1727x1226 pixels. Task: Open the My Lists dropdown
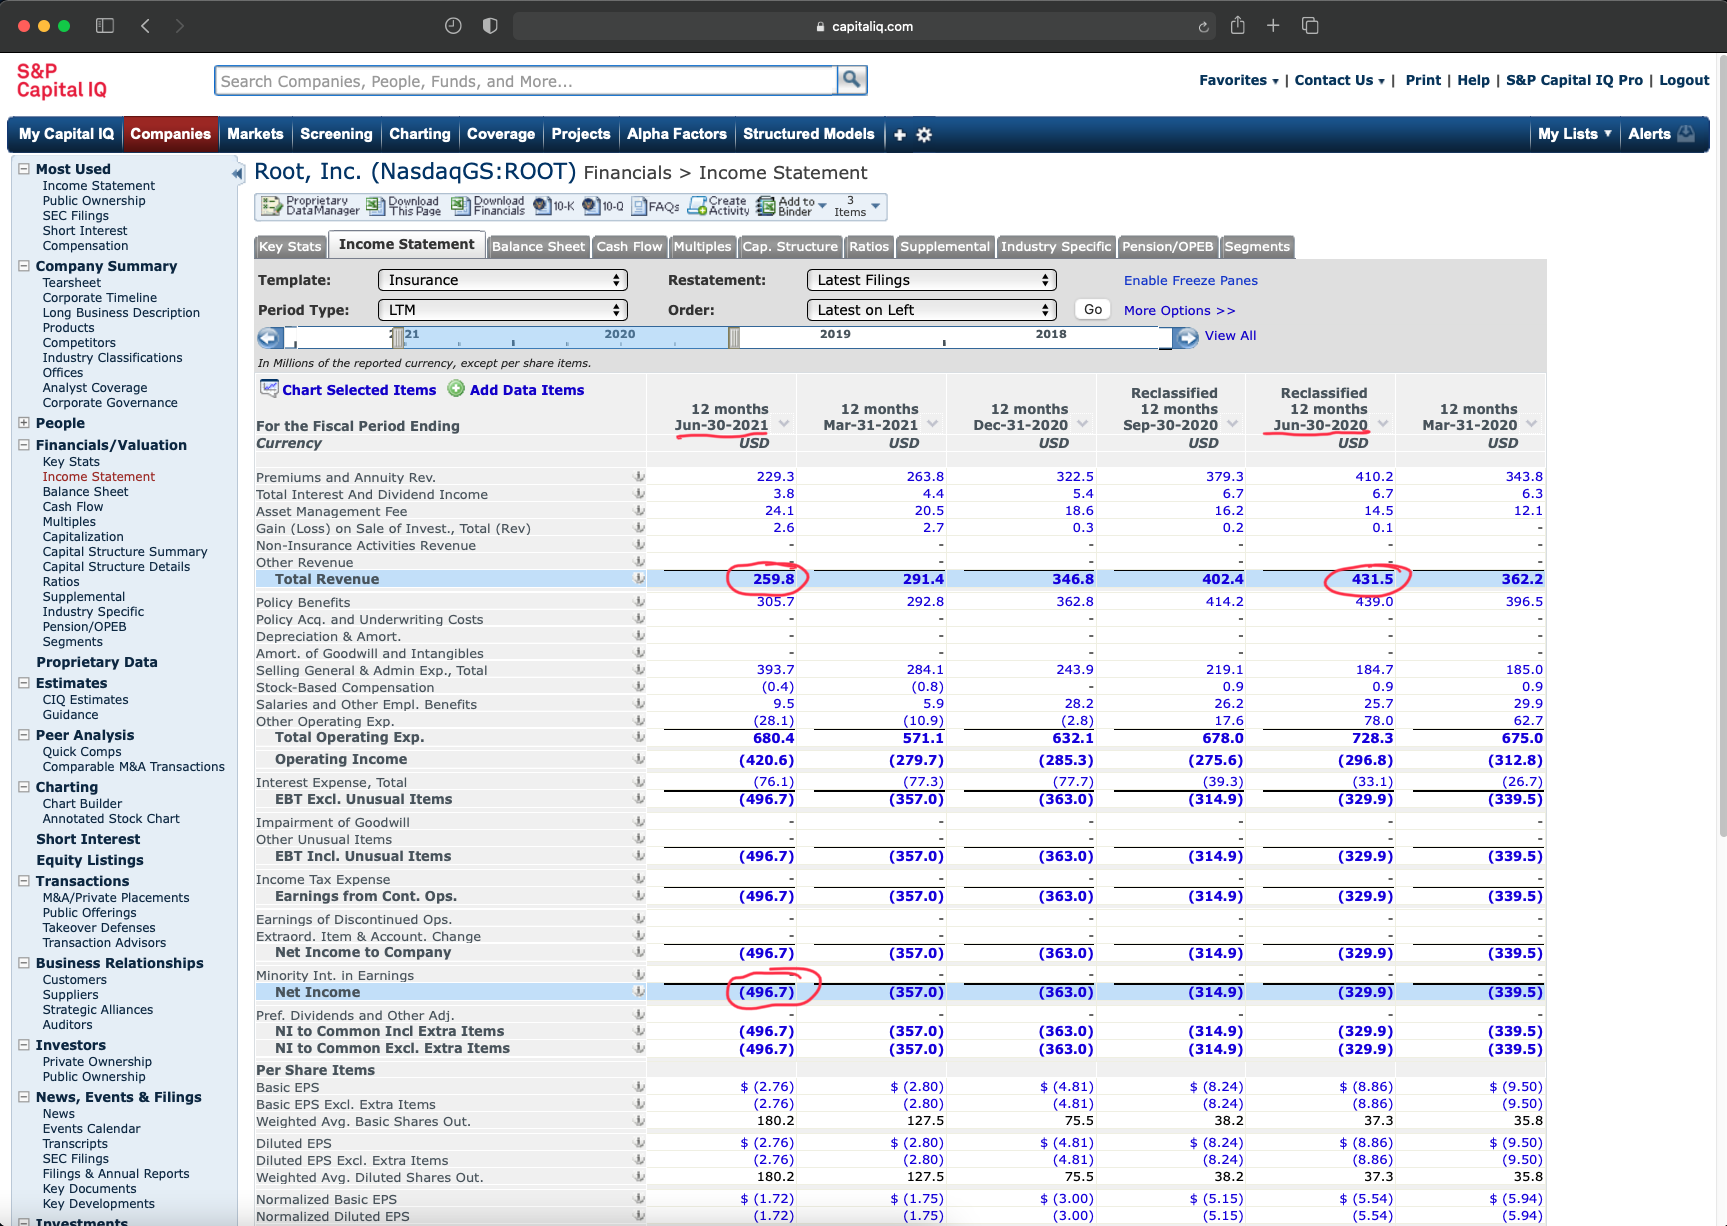(1575, 134)
